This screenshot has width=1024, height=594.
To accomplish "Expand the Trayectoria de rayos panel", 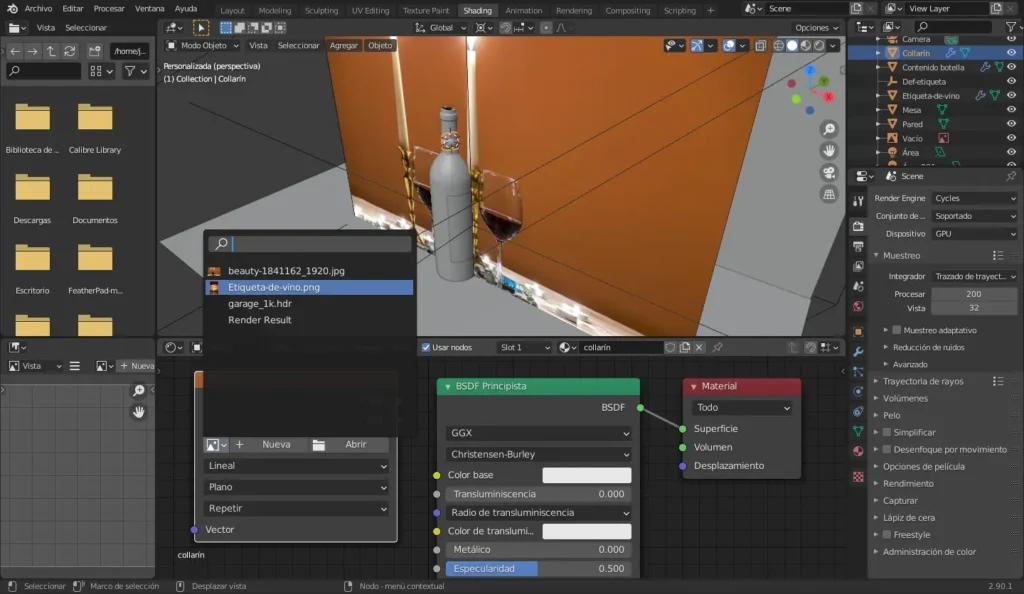I will pos(923,381).
